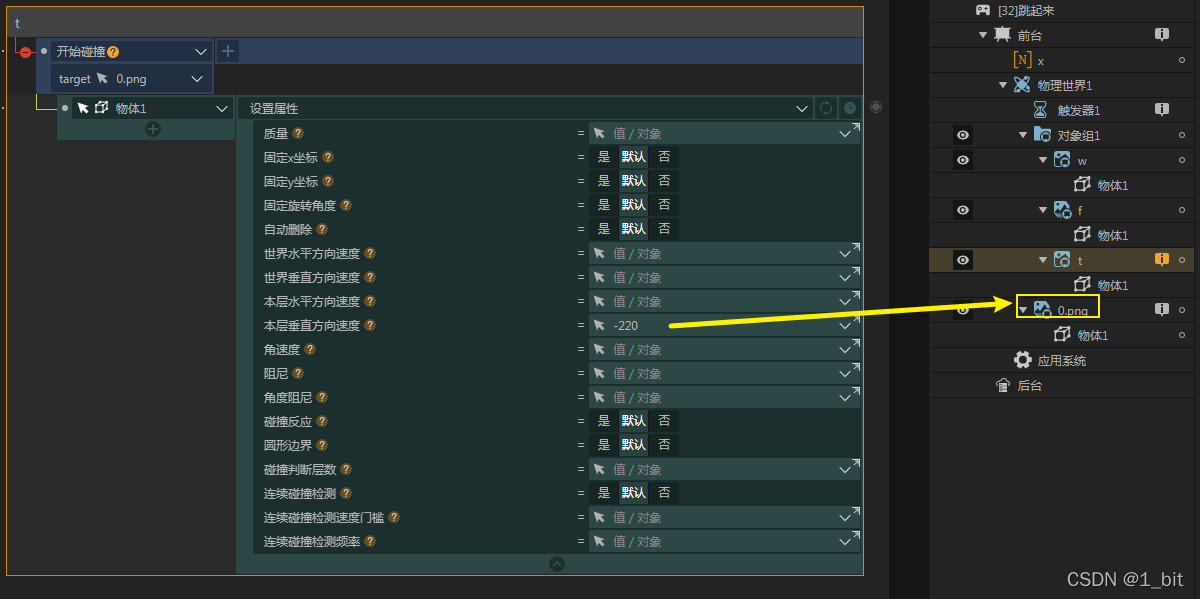This screenshot has width=1200, height=599.
Task: Set 固定y坐标 to 否
Action: (664, 181)
